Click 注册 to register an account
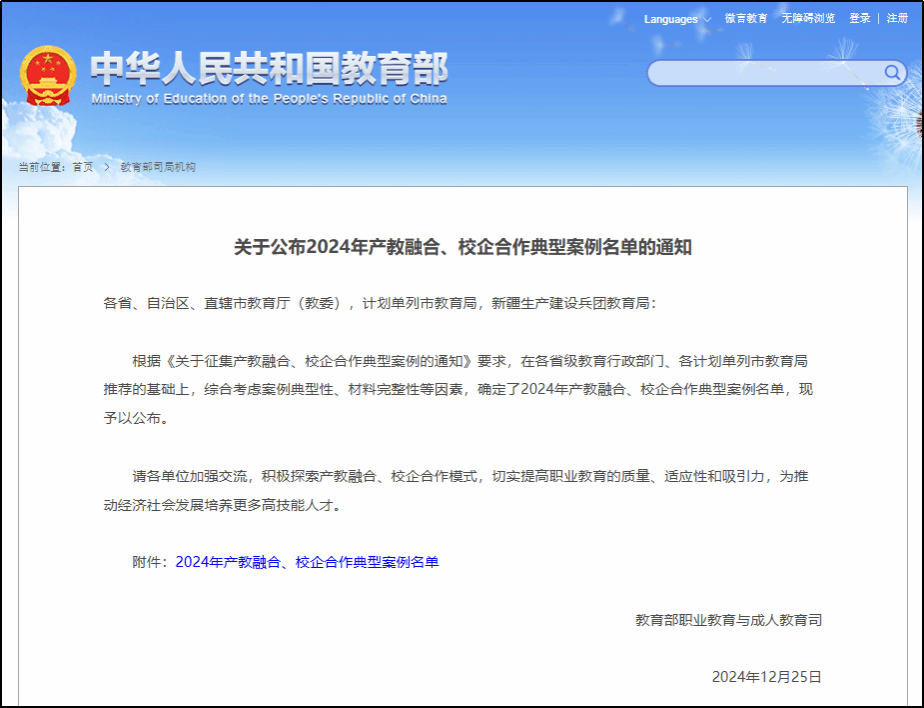 pos(897,19)
